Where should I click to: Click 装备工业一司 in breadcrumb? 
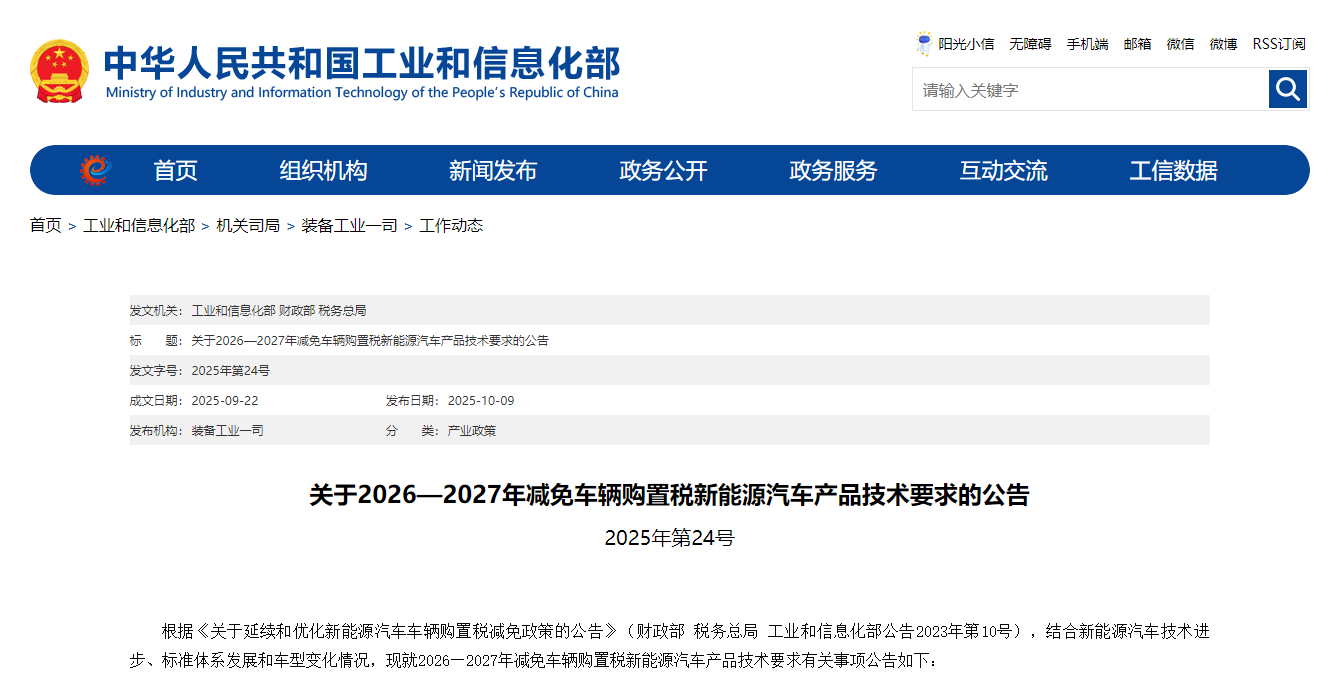[x=349, y=226]
